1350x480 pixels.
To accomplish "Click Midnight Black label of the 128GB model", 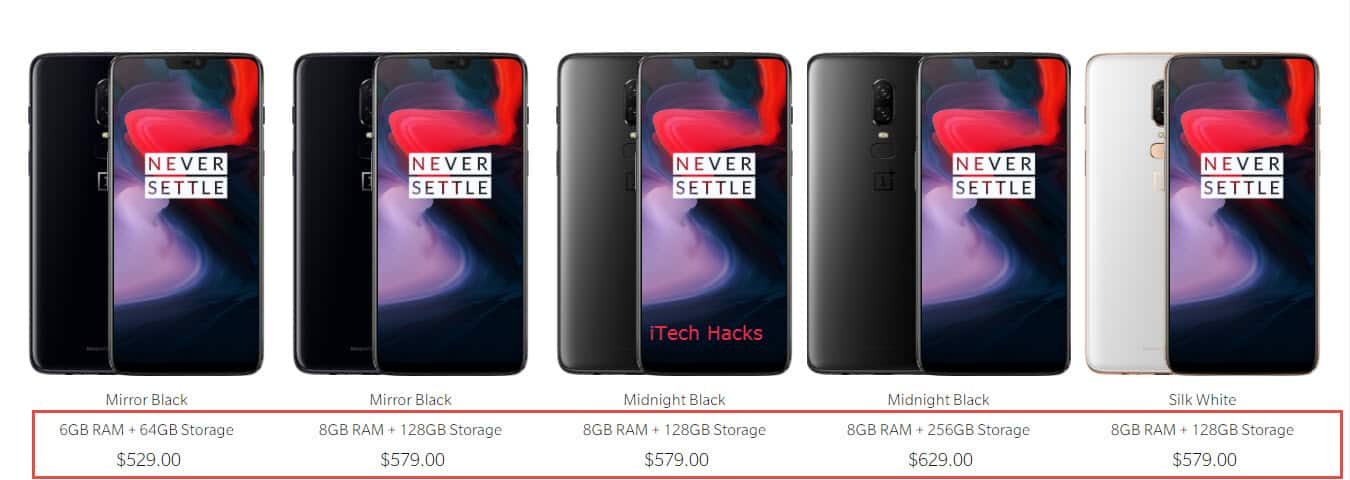I will click(674, 399).
